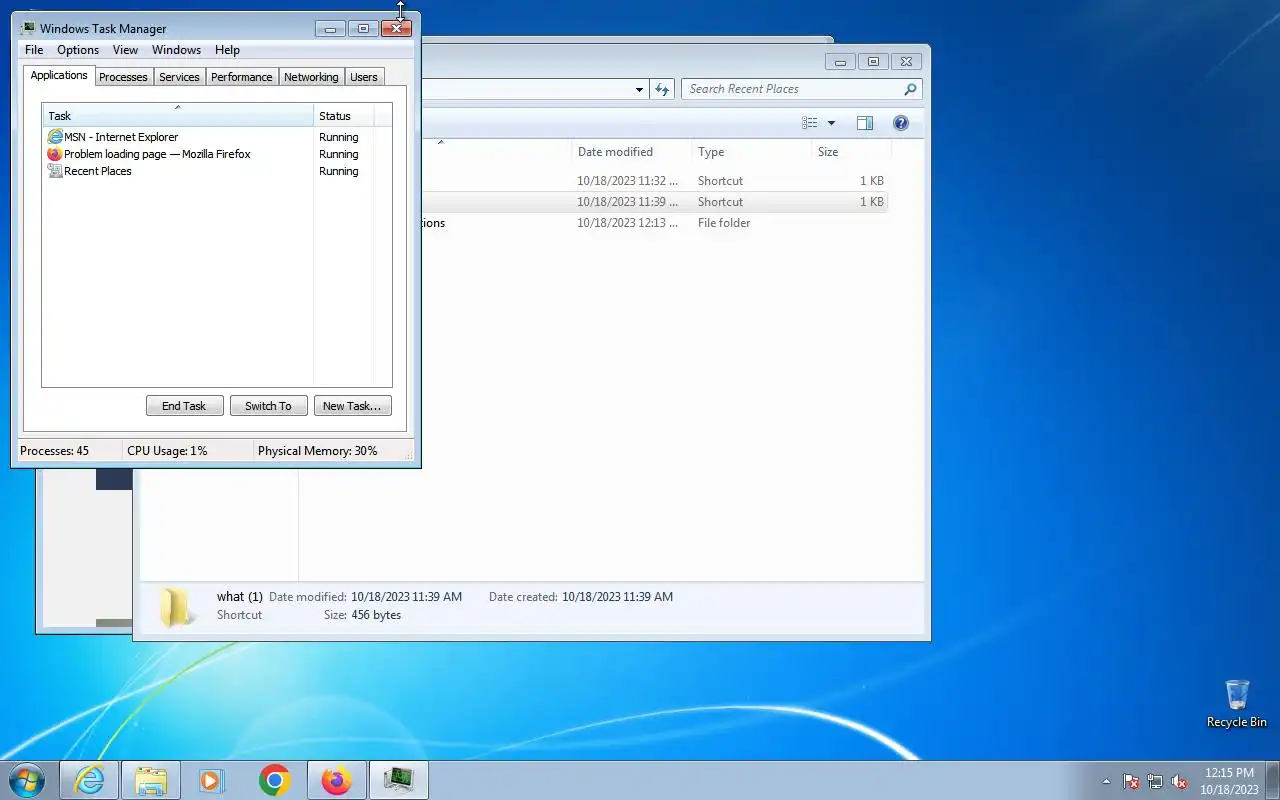1280x800 pixels.
Task: Click the 'what (1)' name in details pane
Action: 239,597
